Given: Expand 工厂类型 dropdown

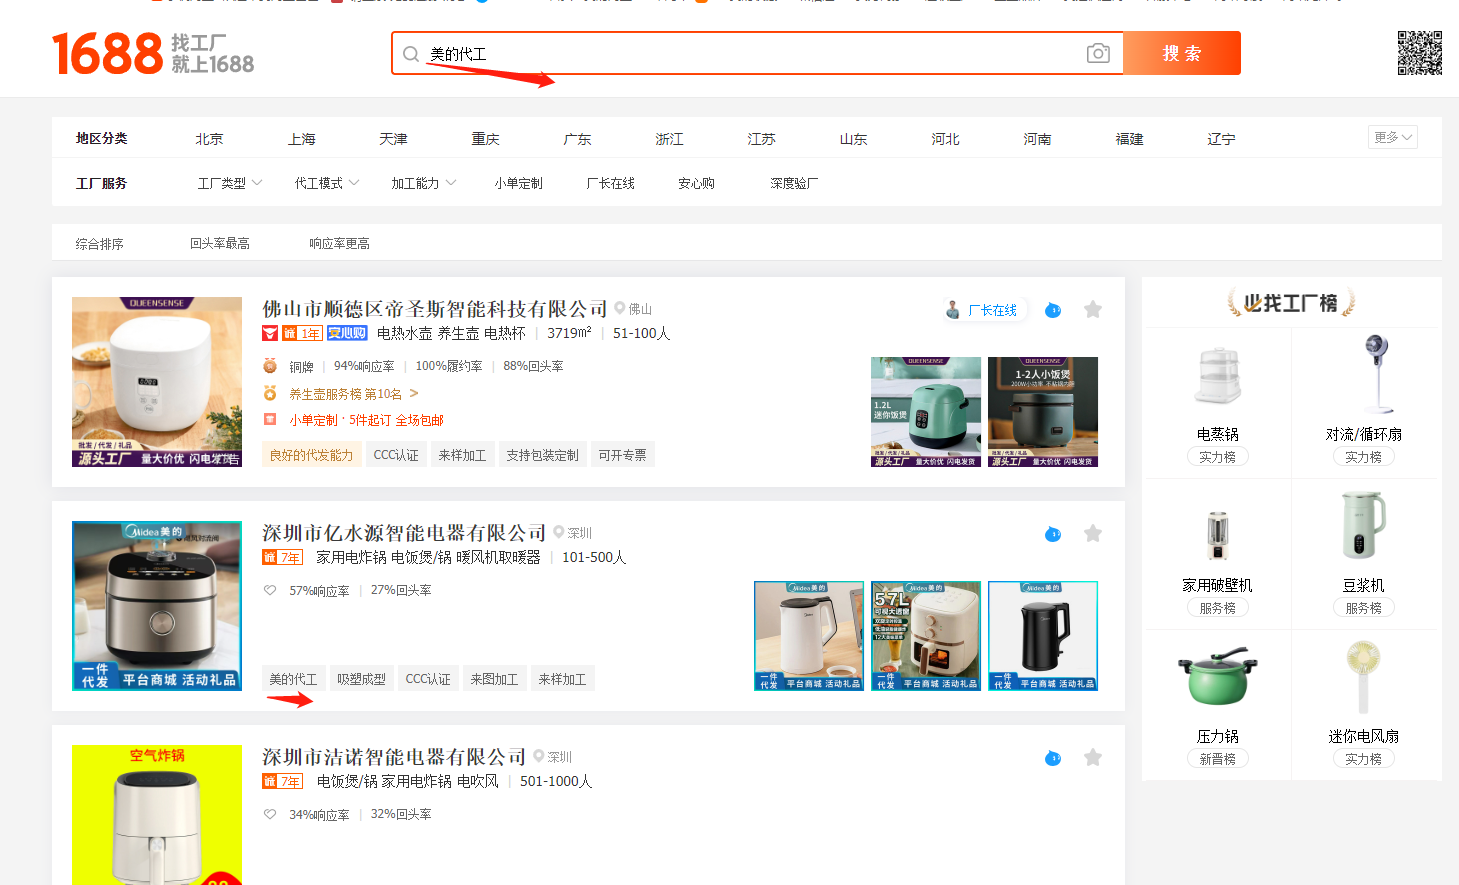Looking at the screenshot, I should (229, 183).
